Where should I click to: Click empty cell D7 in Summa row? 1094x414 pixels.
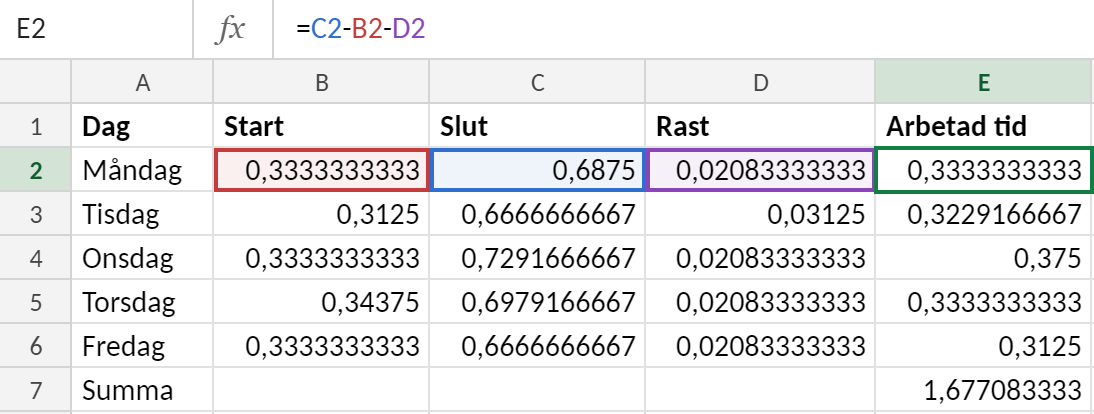pos(760,390)
